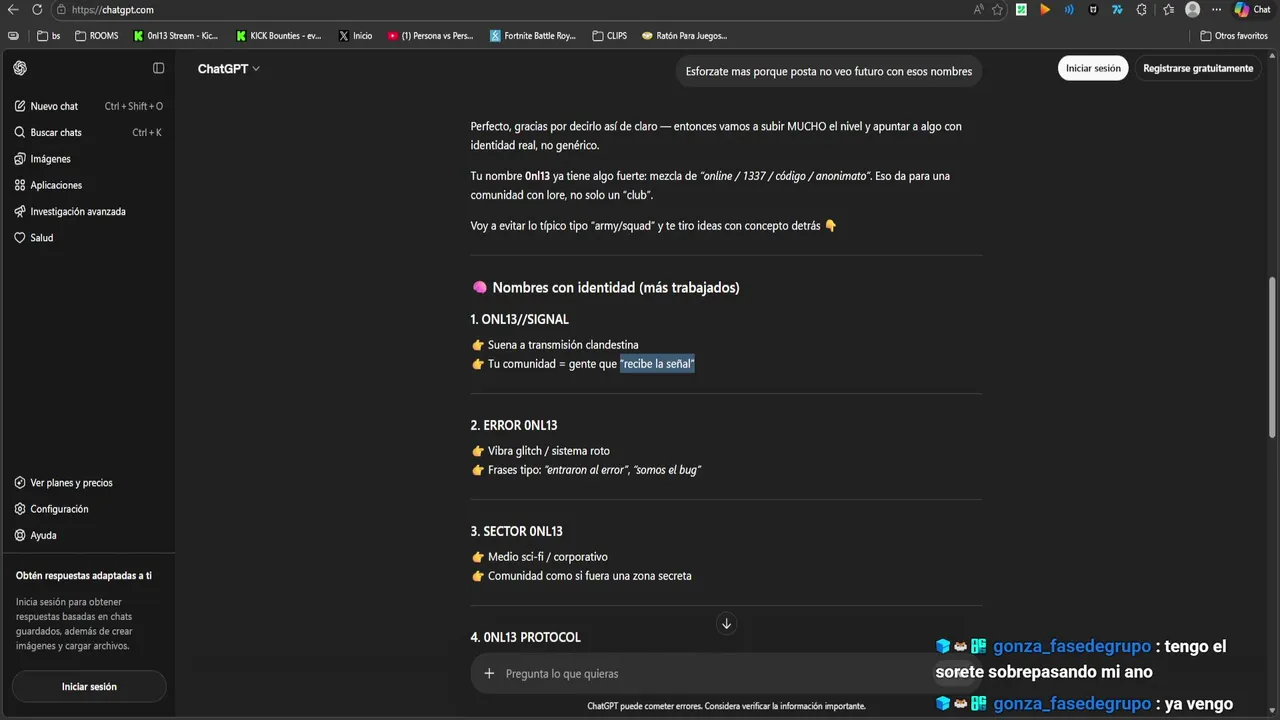
Task: Add page to favorites with star icon
Action: (x=997, y=9)
